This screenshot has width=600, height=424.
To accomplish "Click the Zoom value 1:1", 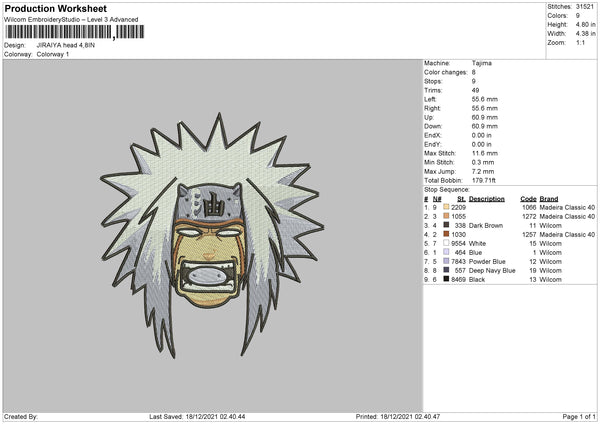I will 580,43.
